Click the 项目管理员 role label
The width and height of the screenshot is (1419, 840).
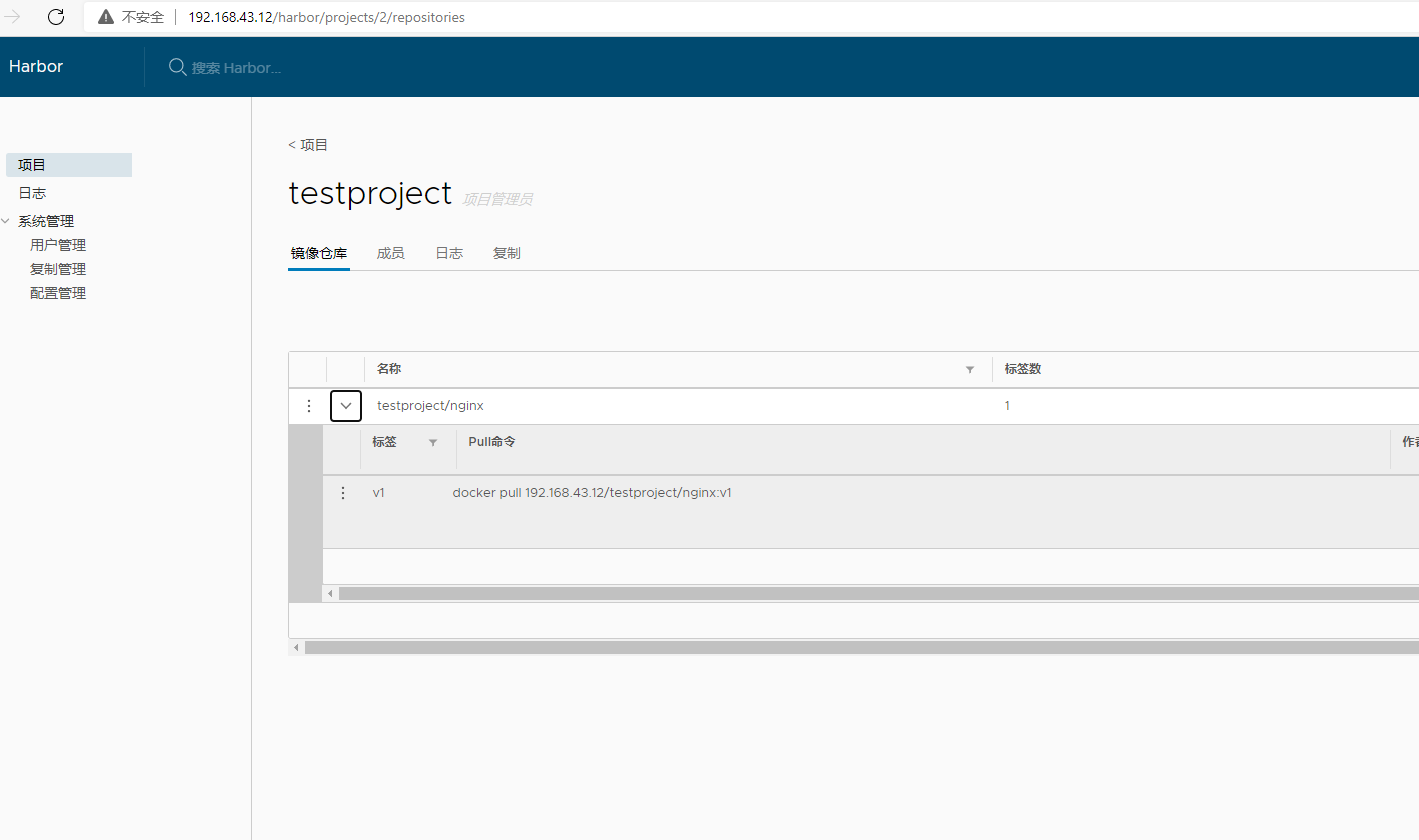[x=497, y=200]
